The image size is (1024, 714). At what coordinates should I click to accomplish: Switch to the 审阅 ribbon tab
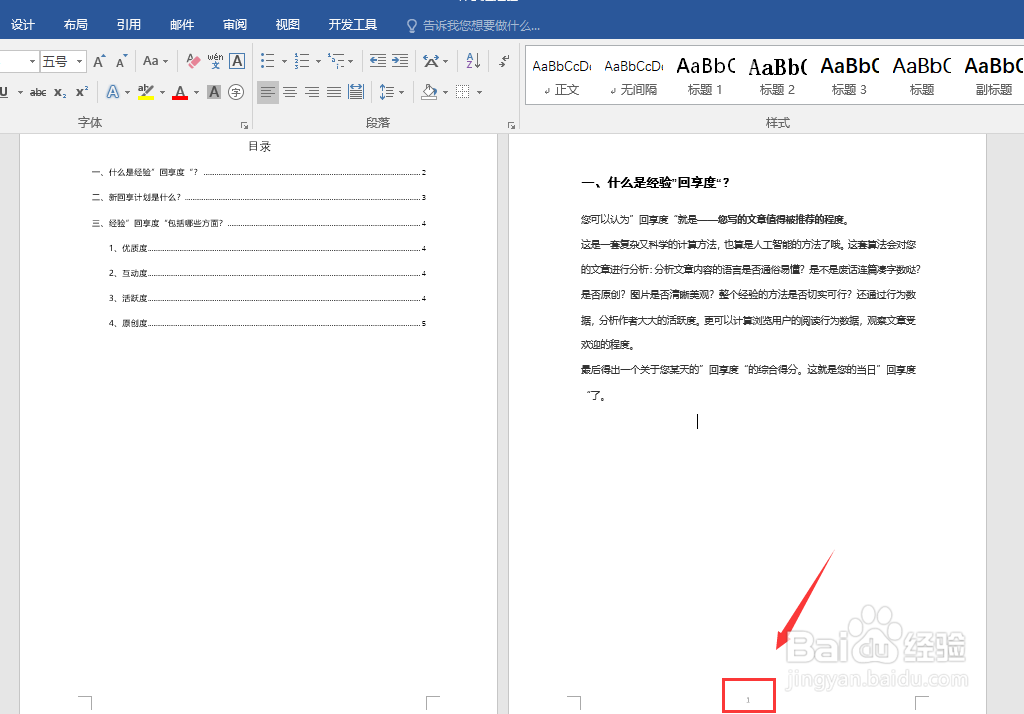(234, 23)
